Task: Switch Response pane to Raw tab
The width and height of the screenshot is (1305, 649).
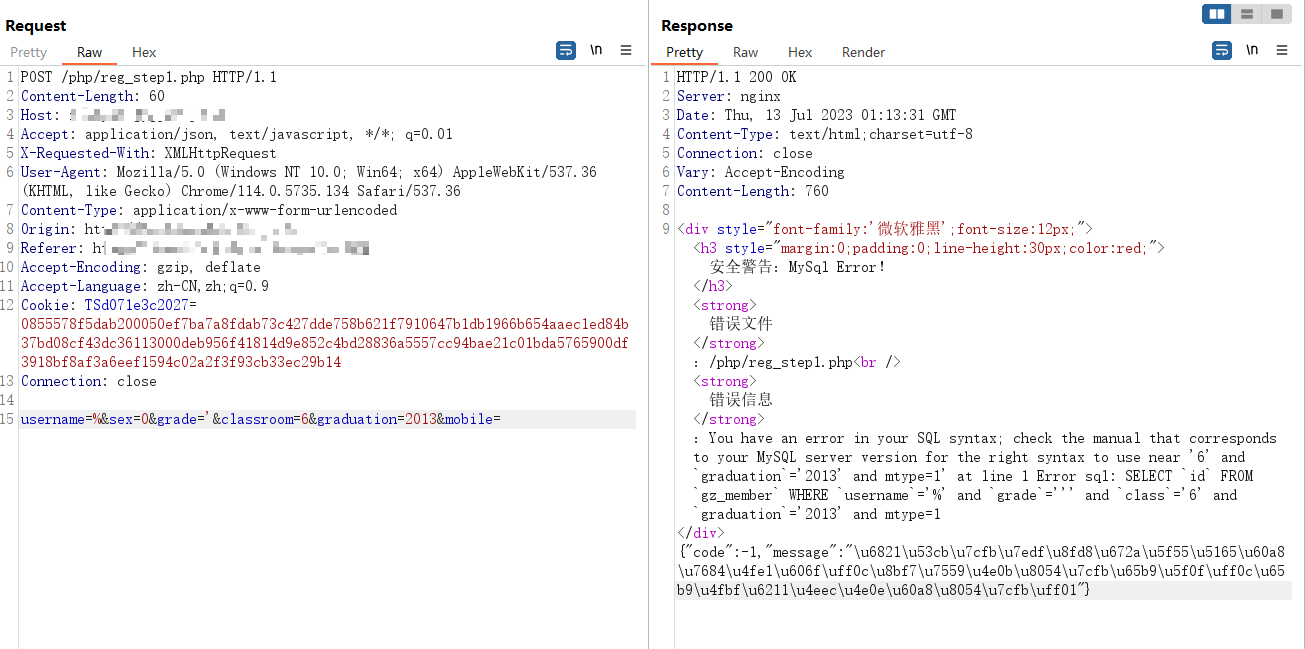Action: coord(746,52)
